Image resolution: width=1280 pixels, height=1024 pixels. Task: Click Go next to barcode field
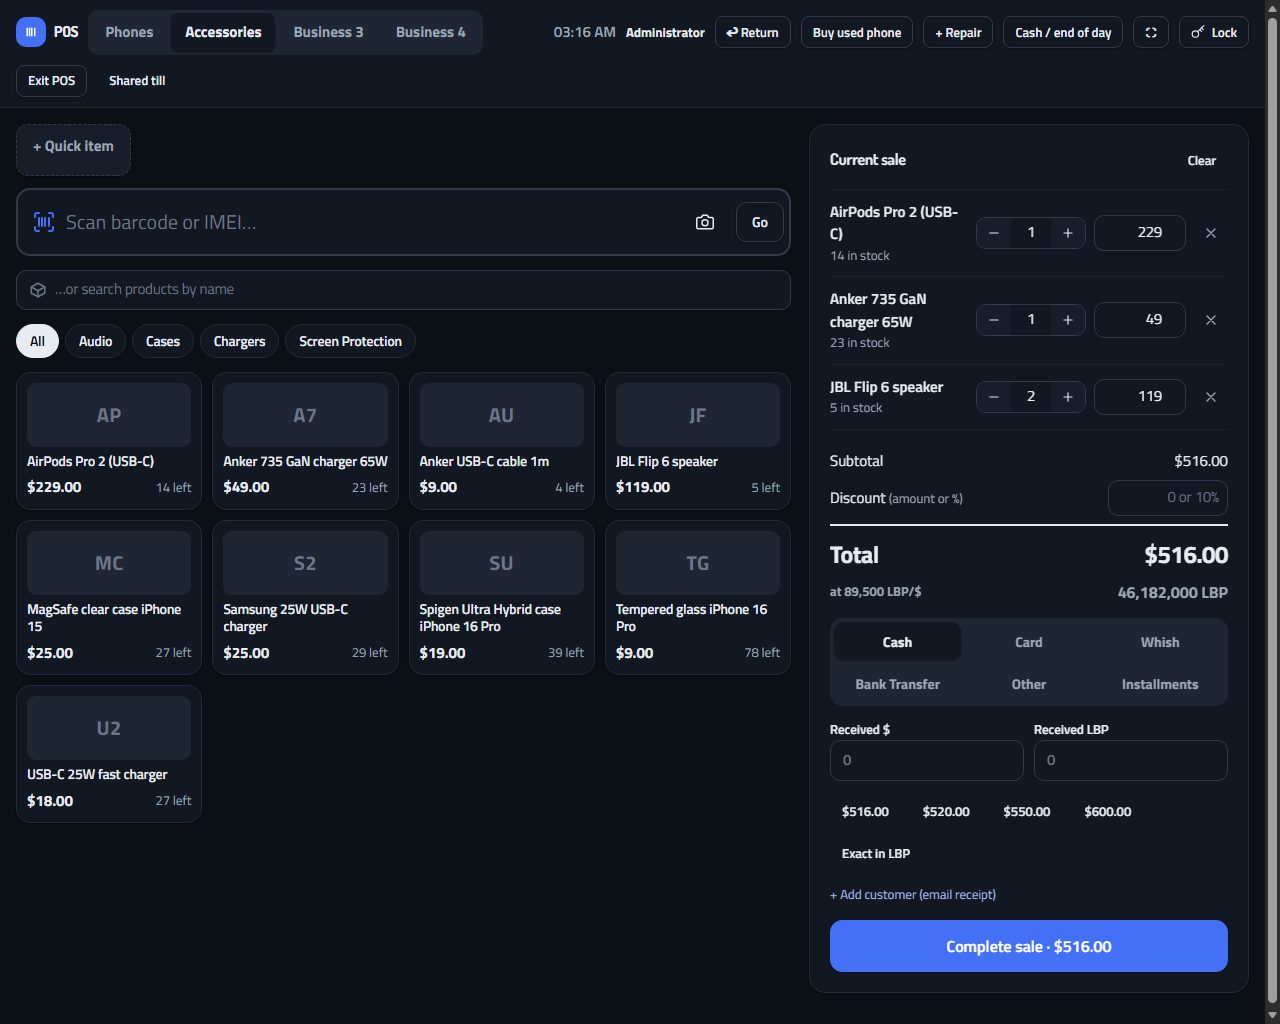pyautogui.click(x=760, y=222)
